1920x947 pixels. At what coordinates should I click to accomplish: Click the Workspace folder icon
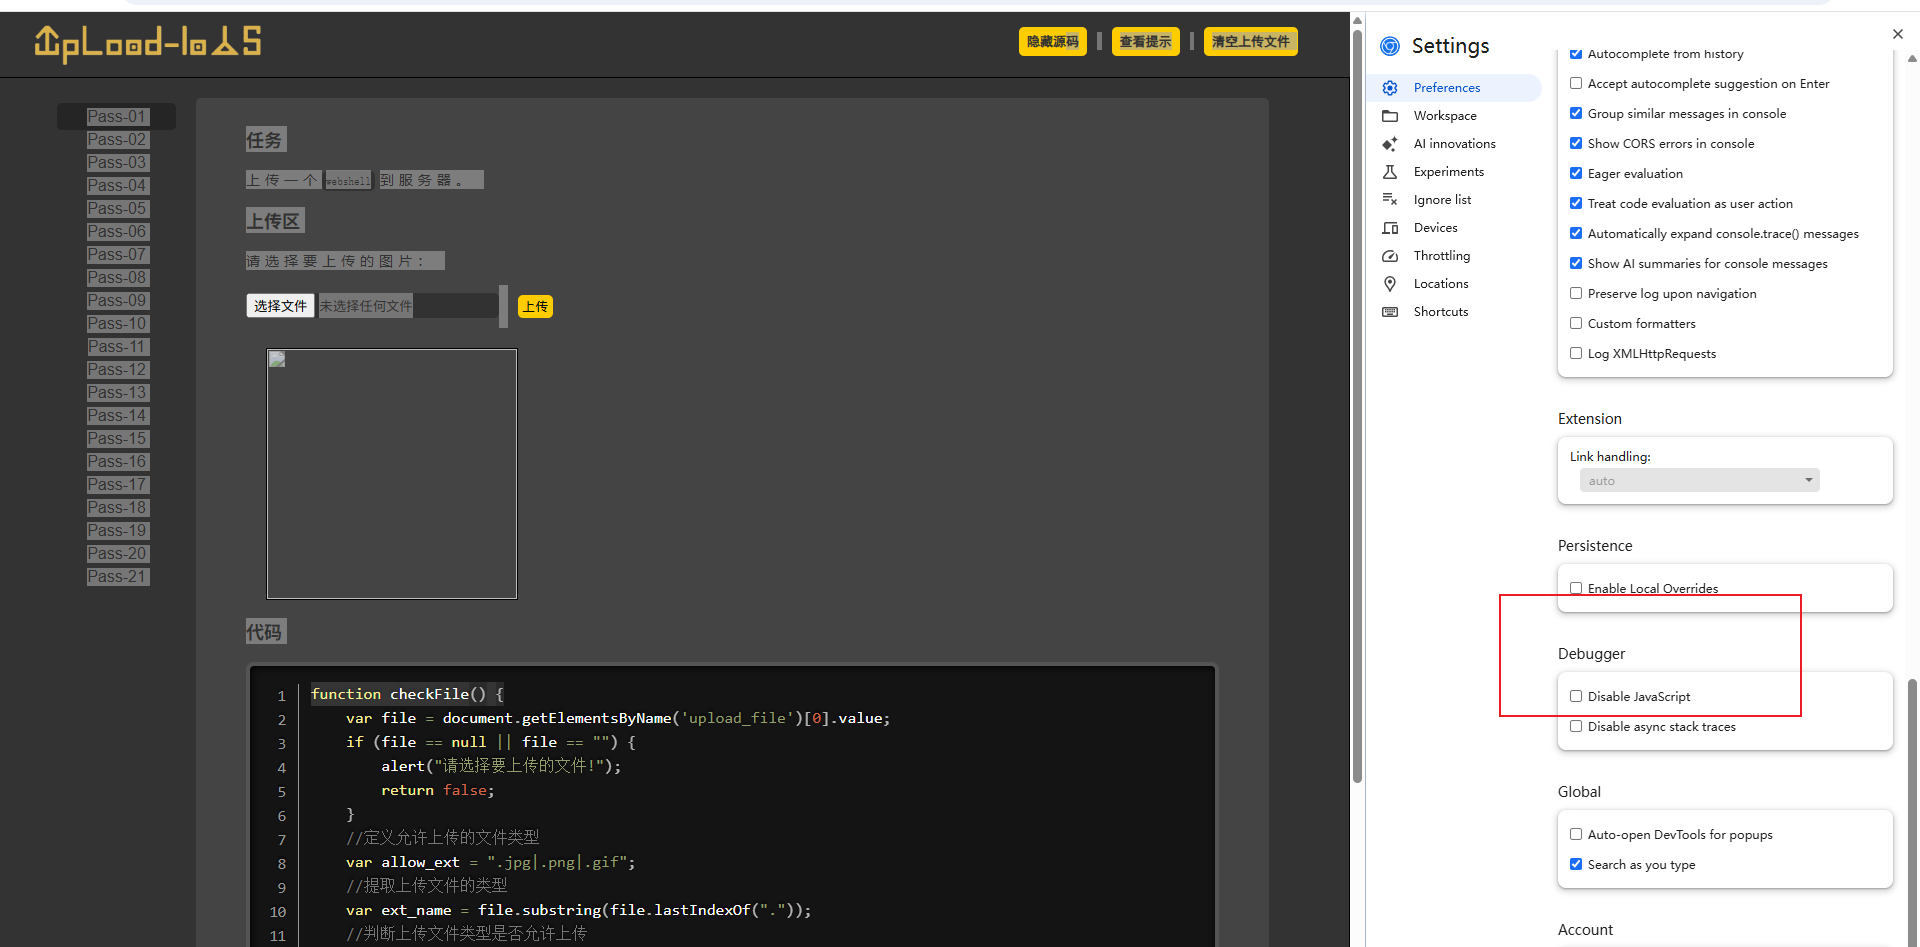[x=1390, y=116]
